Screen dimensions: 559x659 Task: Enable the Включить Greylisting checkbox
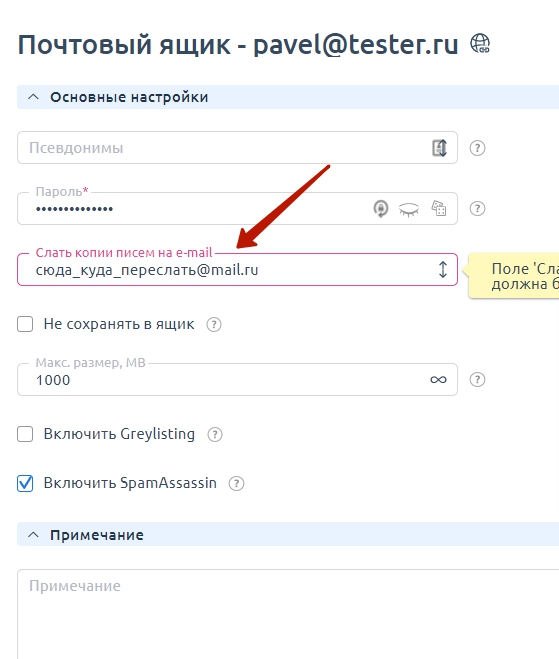tap(25, 434)
